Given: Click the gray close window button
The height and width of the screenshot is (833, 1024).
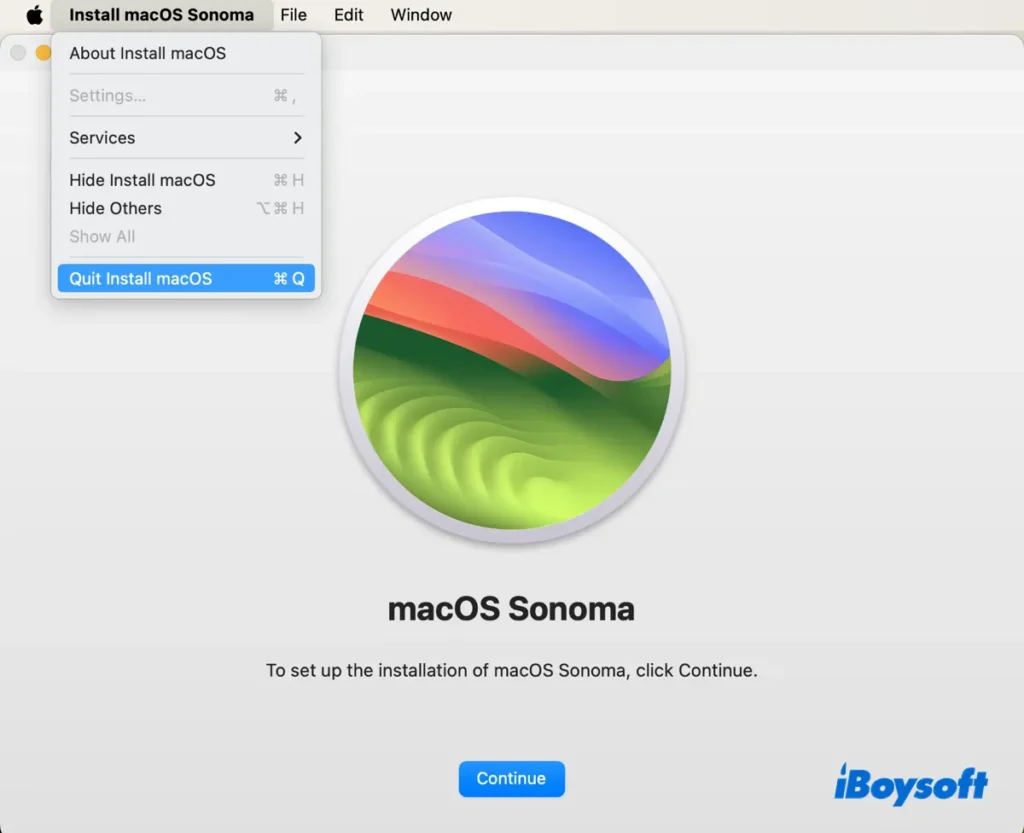Looking at the screenshot, I should (x=18, y=52).
